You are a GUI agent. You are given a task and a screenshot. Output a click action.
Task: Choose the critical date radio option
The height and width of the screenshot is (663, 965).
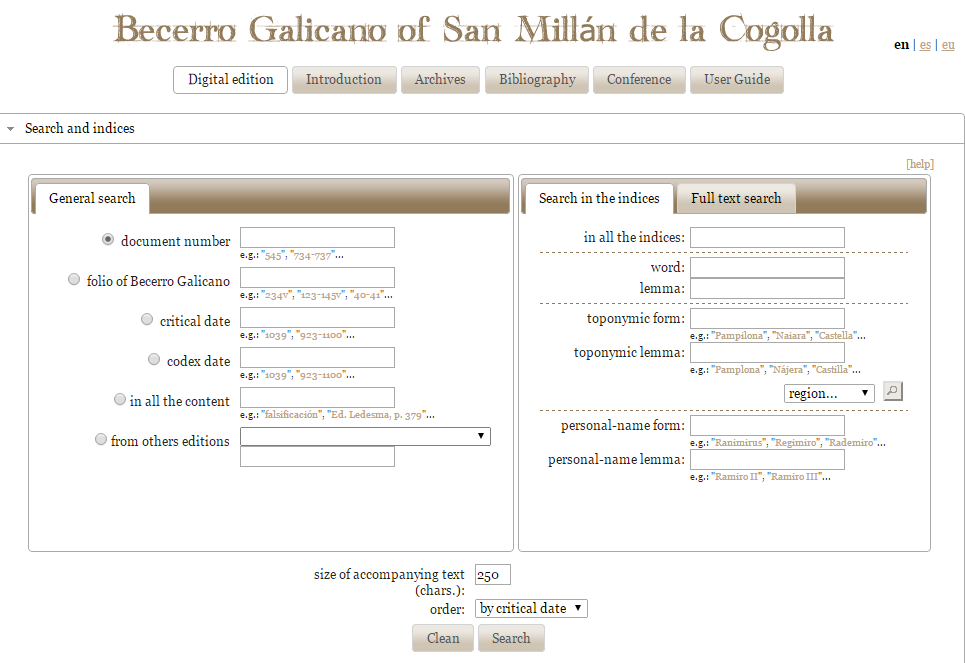click(x=147, y=319)
